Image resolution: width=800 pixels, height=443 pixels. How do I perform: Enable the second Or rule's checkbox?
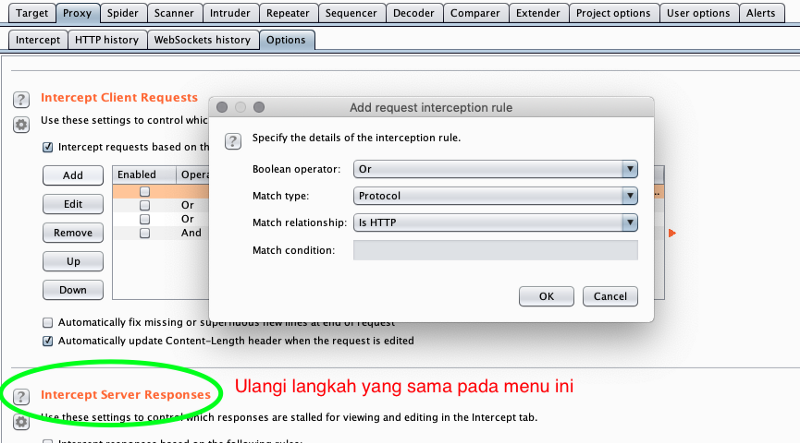(145, 219)
